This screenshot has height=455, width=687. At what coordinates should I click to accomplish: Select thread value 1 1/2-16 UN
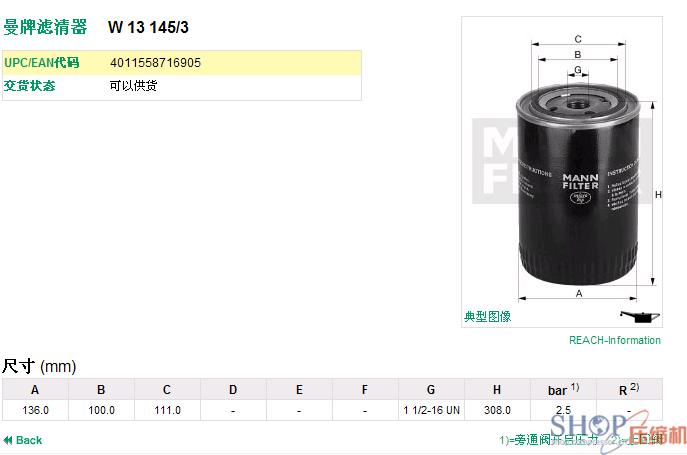click(x=432, y=410)
